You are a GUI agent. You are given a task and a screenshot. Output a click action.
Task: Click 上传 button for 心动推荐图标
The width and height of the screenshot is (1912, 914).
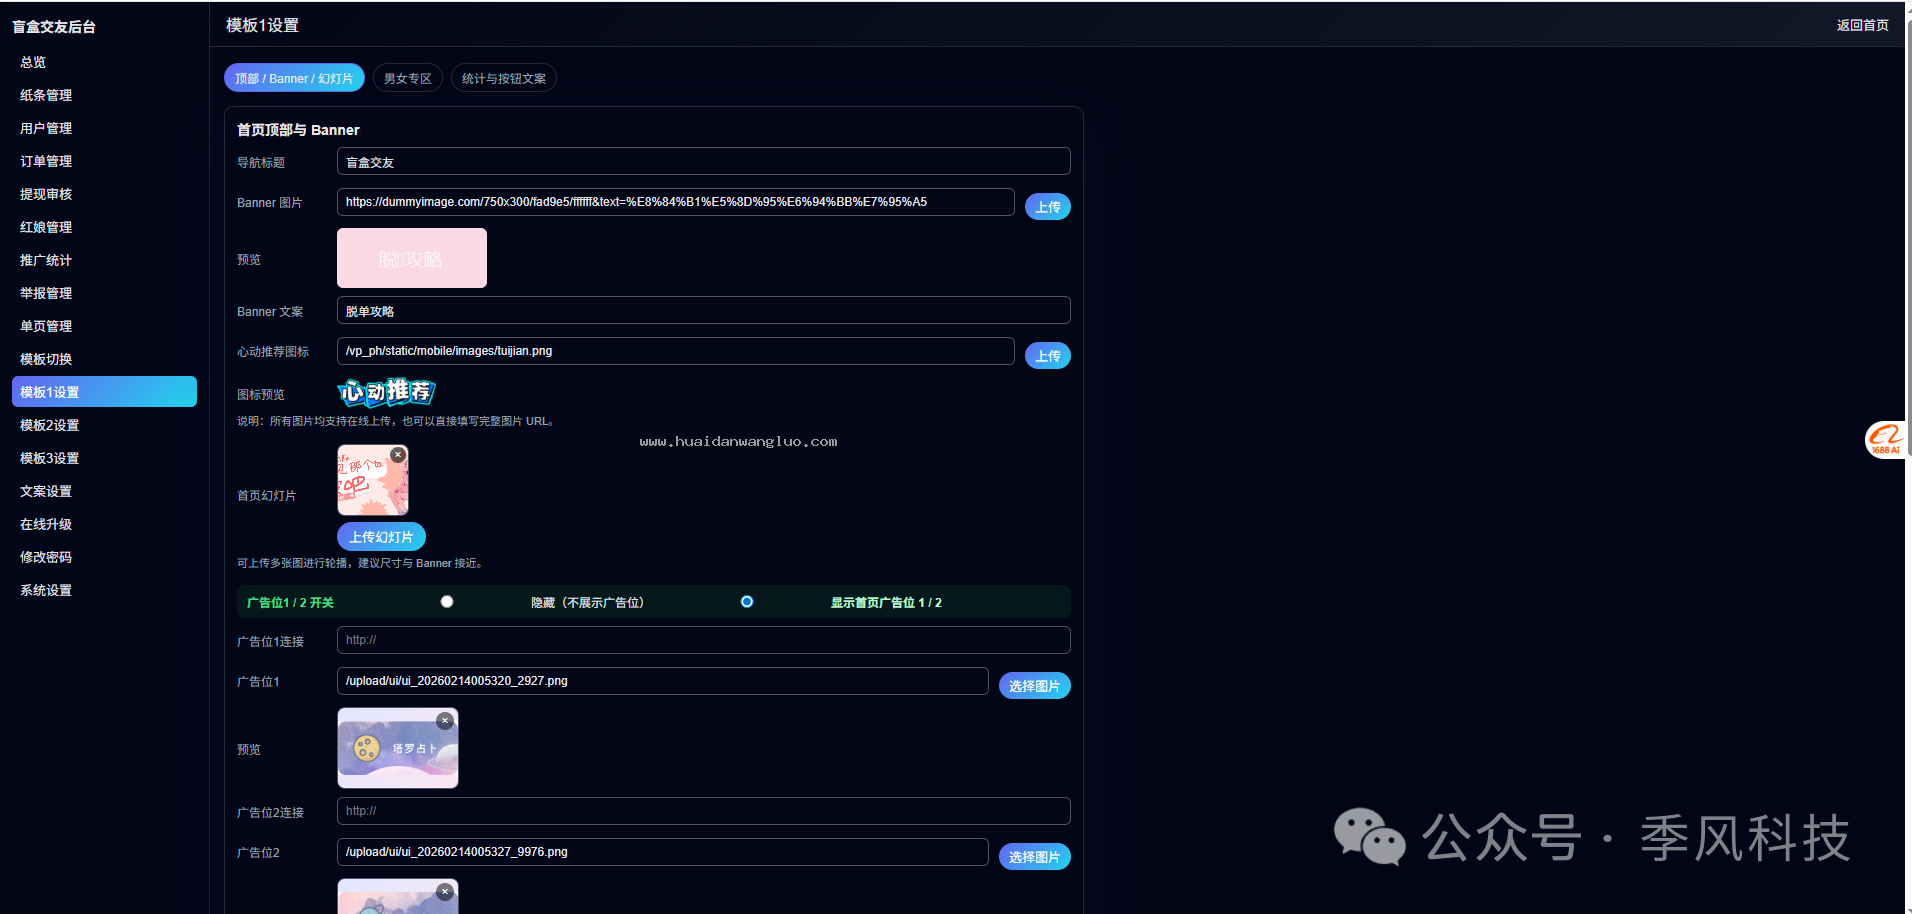(1048, 356)
